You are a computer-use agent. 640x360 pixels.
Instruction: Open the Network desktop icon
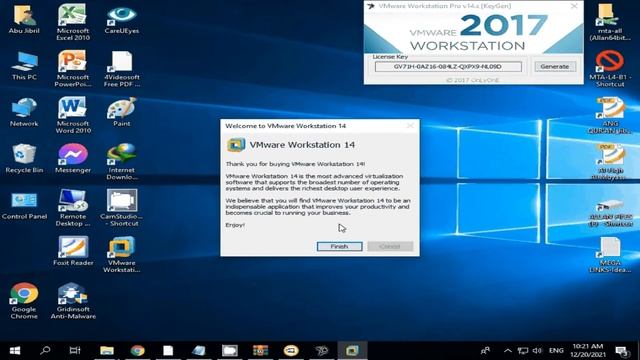coord(24,112)
